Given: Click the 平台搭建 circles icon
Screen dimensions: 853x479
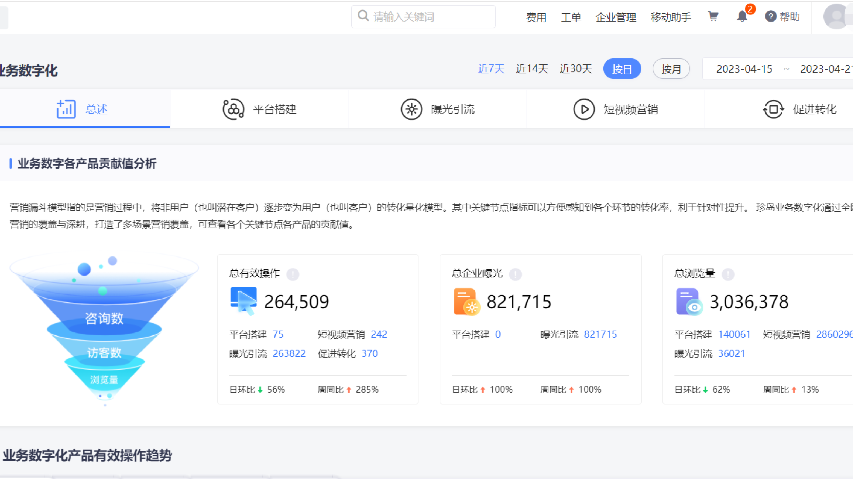Looking at the screenshot, I should coord(233,109).
